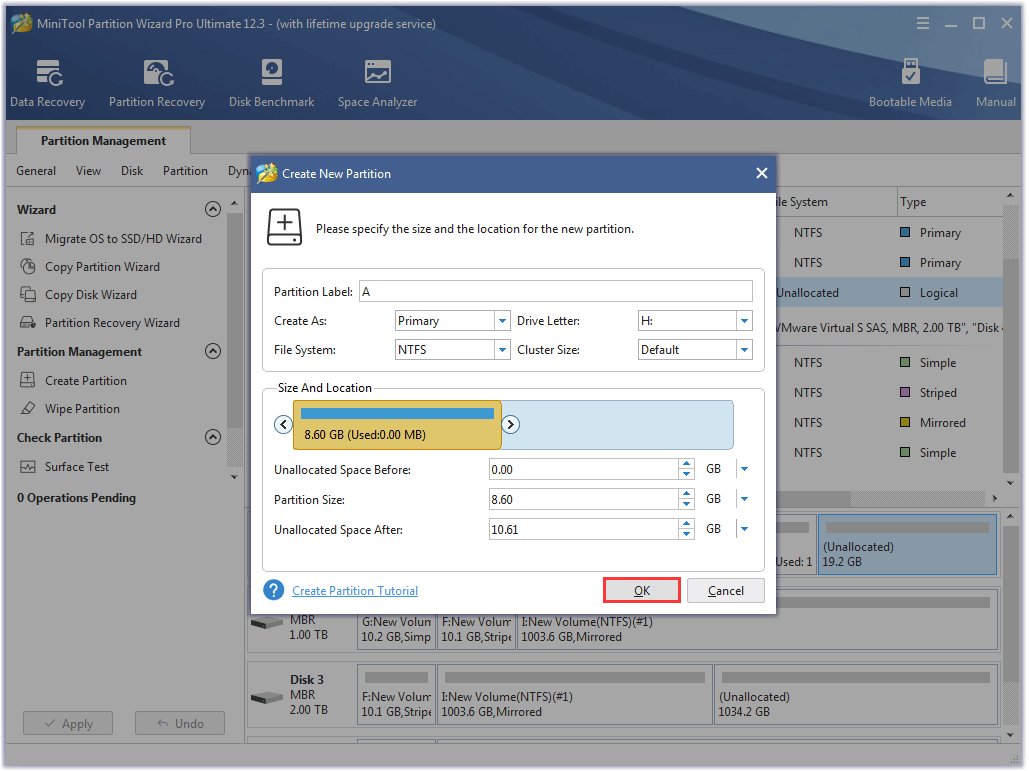Select the Unallocated Logical row
This screenshot has height=771, width=1029.
[888, 293]
